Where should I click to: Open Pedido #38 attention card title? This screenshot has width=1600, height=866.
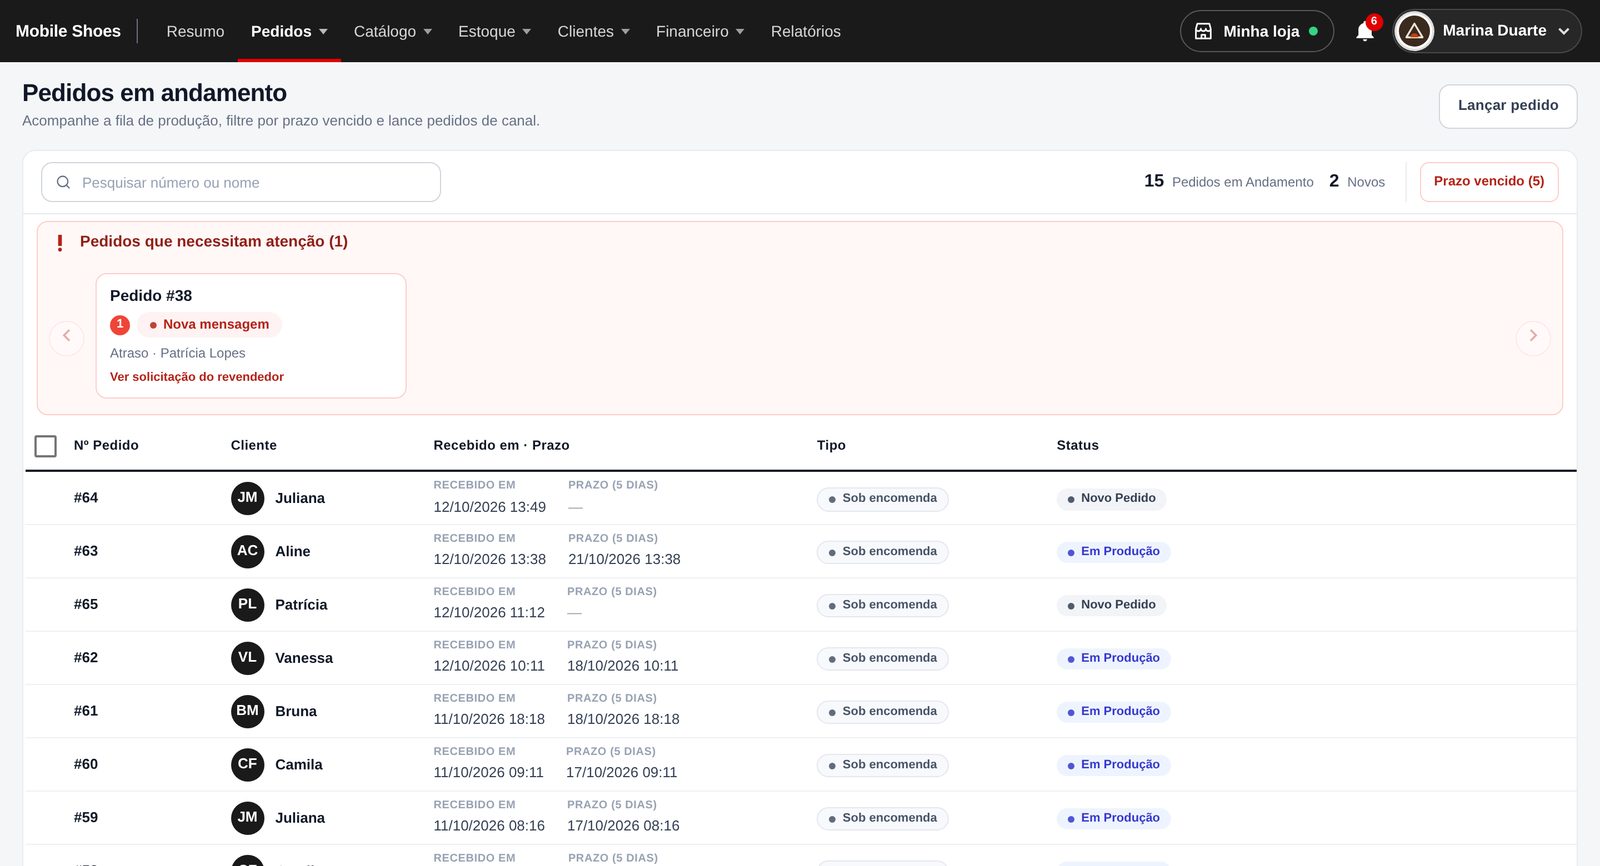coord(151,296)
